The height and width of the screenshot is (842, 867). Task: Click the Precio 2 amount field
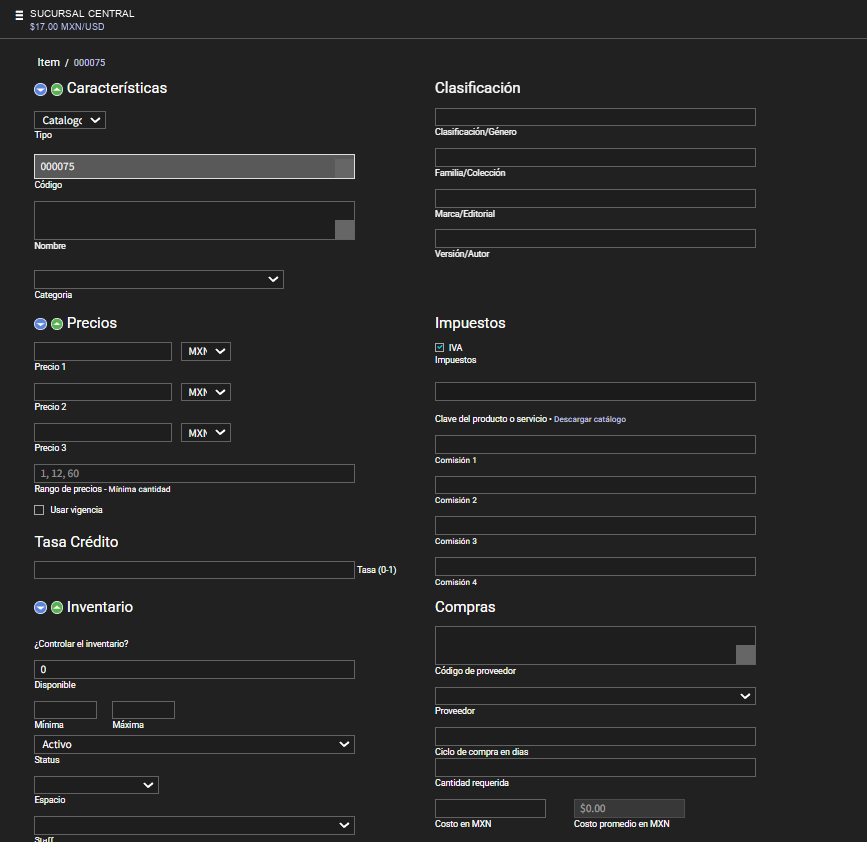tap(103, 392)
